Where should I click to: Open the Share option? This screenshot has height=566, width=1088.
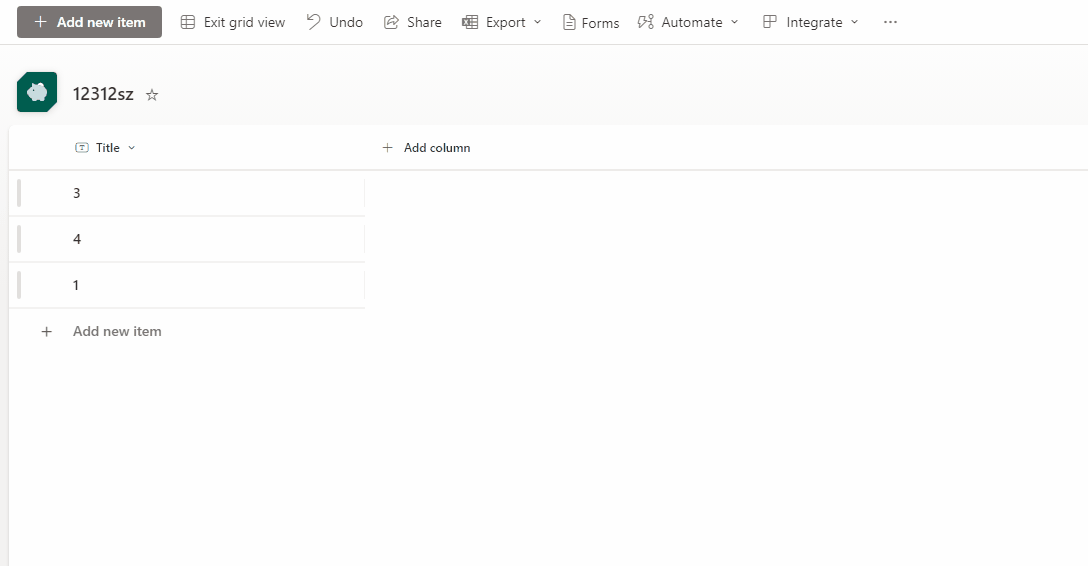[x=413, y=22]
